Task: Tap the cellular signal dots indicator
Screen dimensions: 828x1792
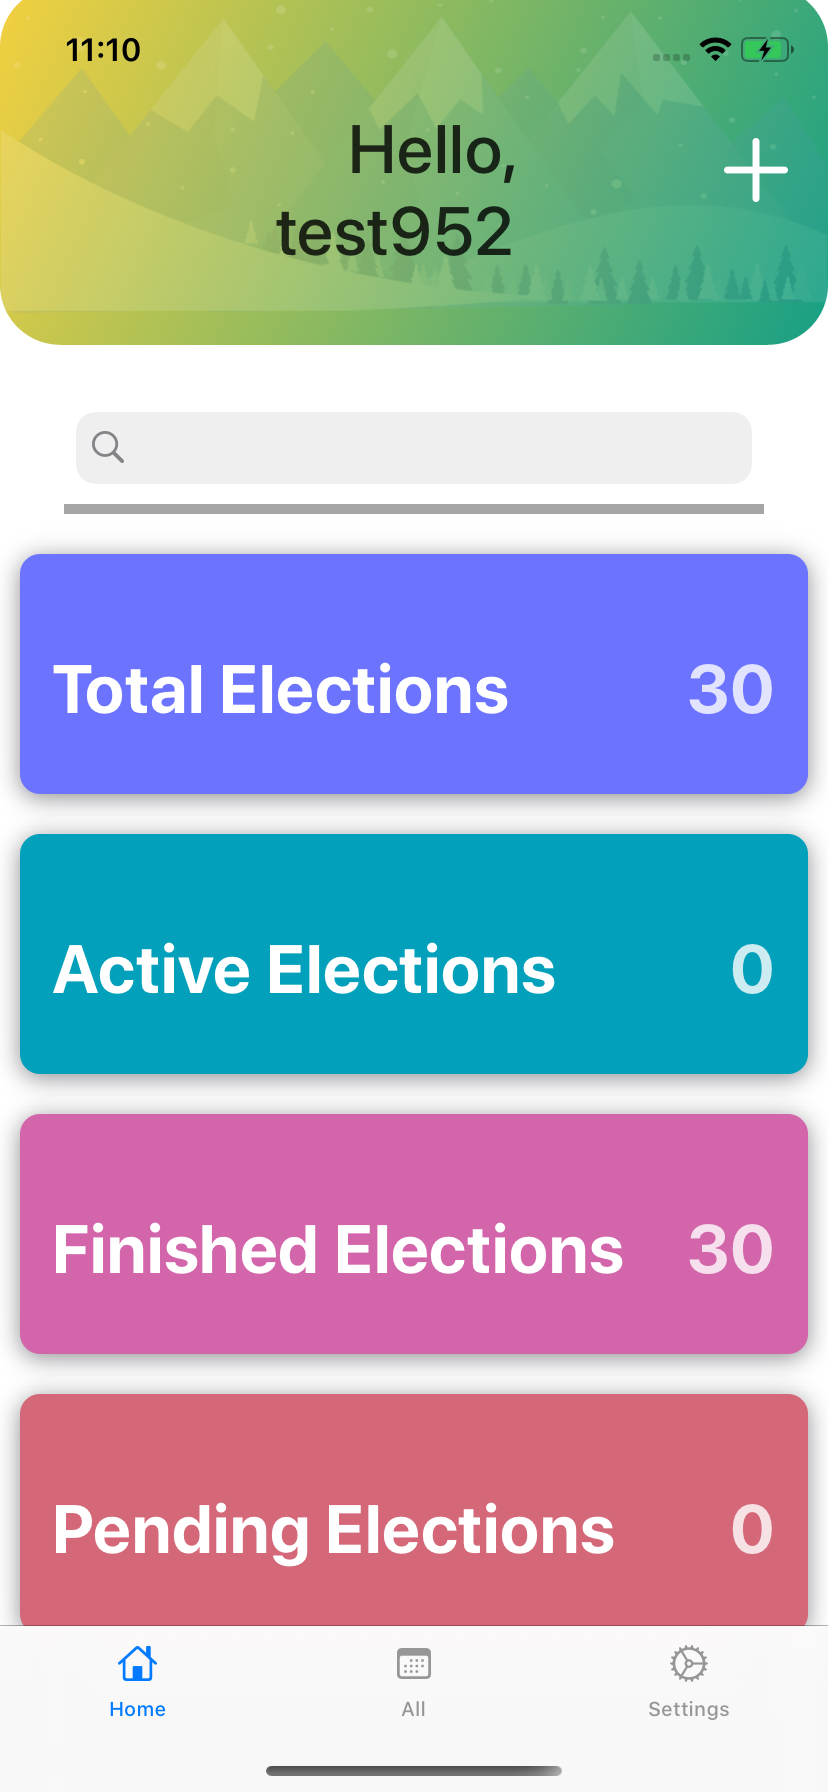Action: click(671, 57)
